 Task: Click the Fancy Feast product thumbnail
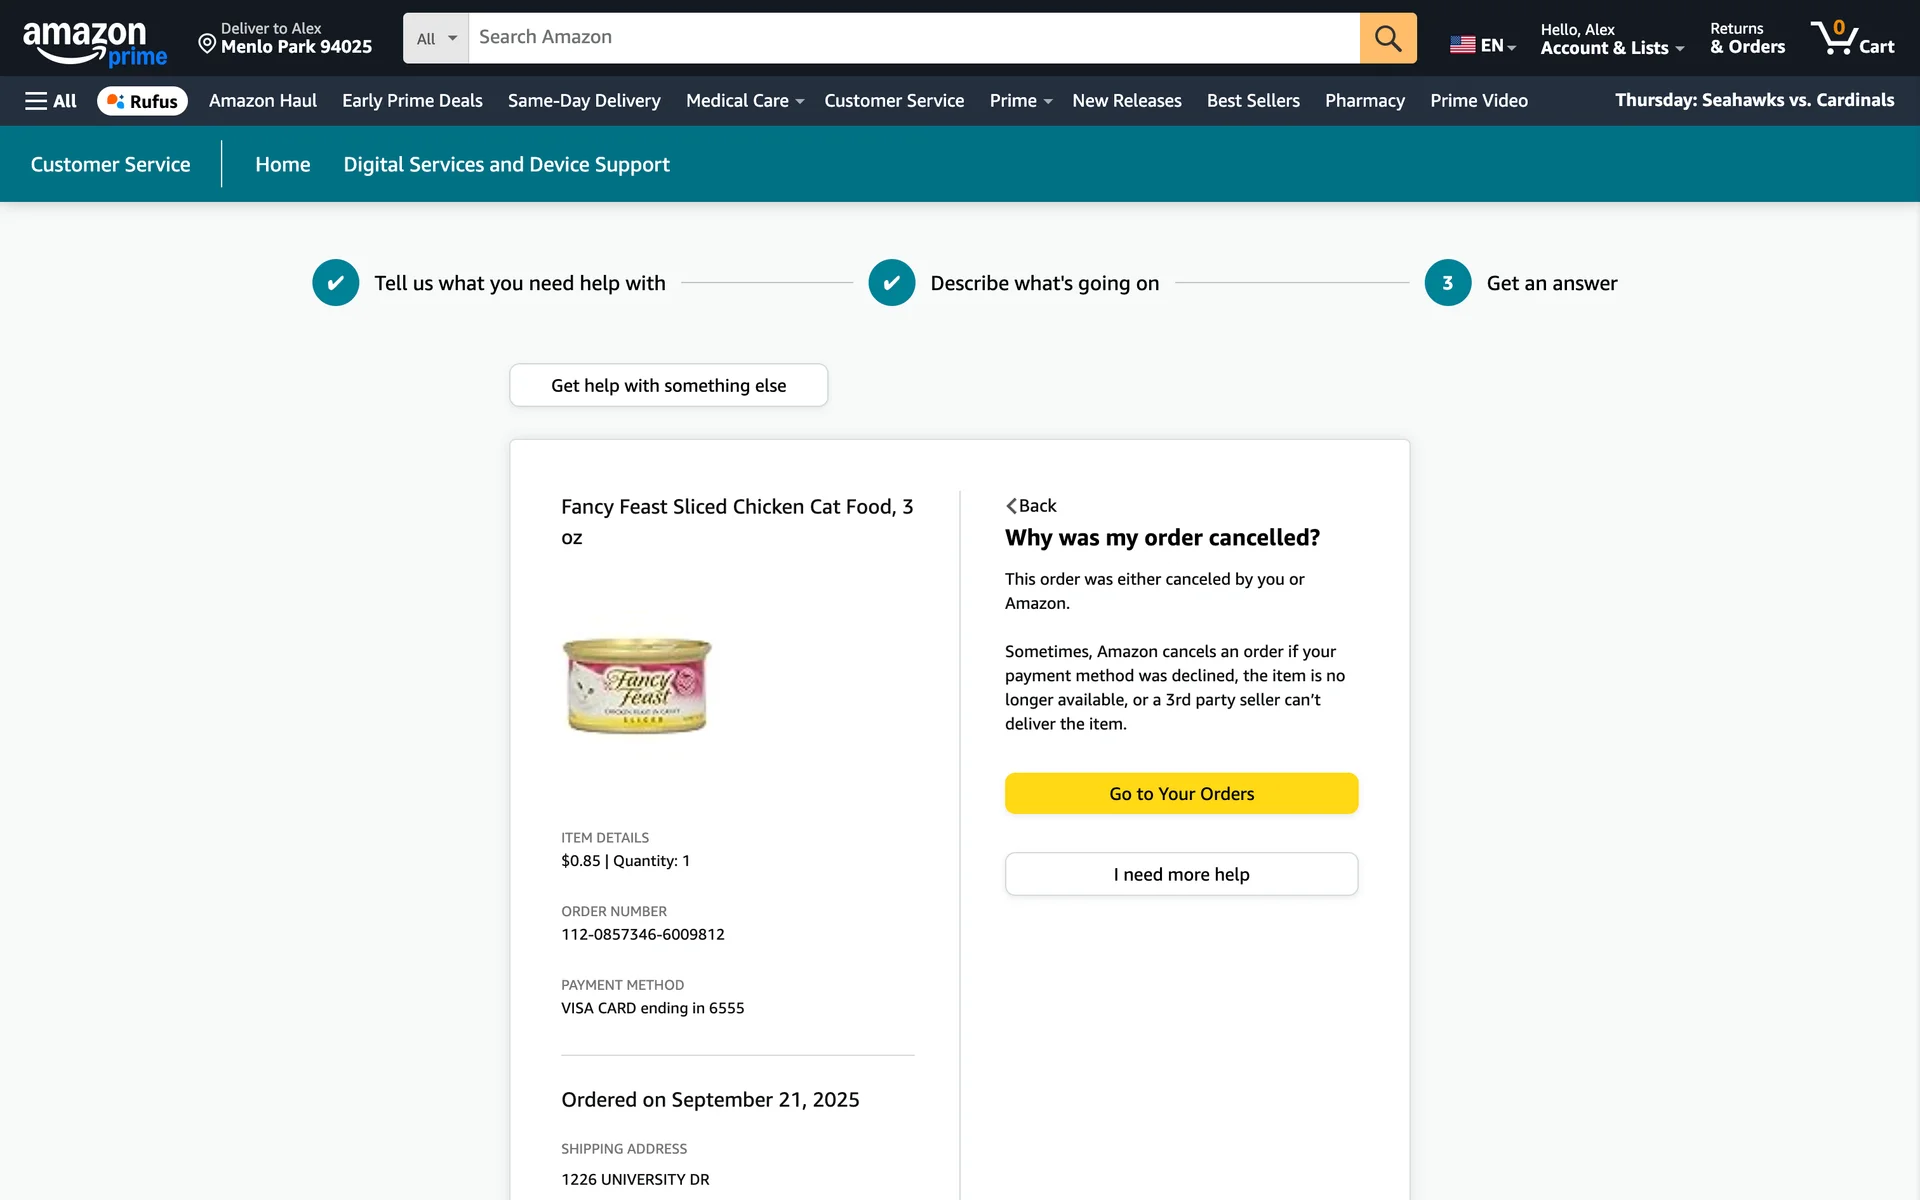637,686
